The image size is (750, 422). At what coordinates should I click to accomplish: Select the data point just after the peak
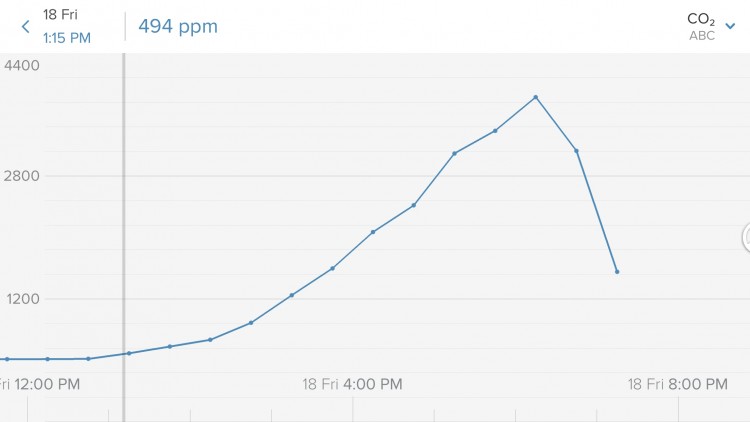(x=577, y=151)
